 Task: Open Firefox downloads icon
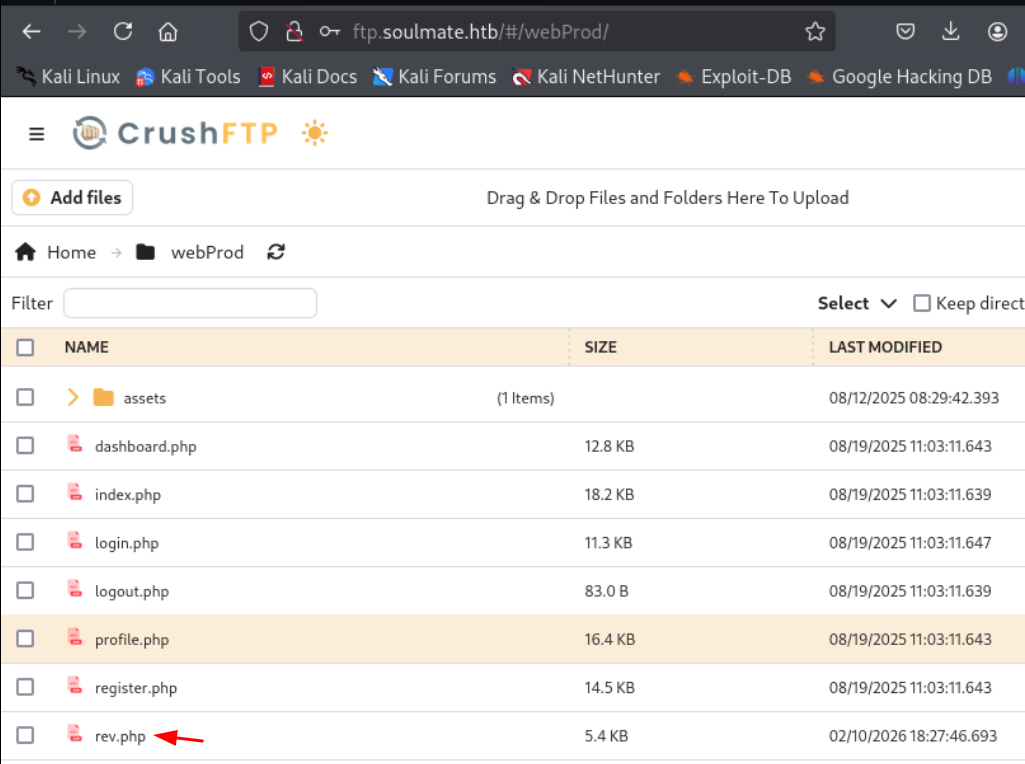[950, 31]
